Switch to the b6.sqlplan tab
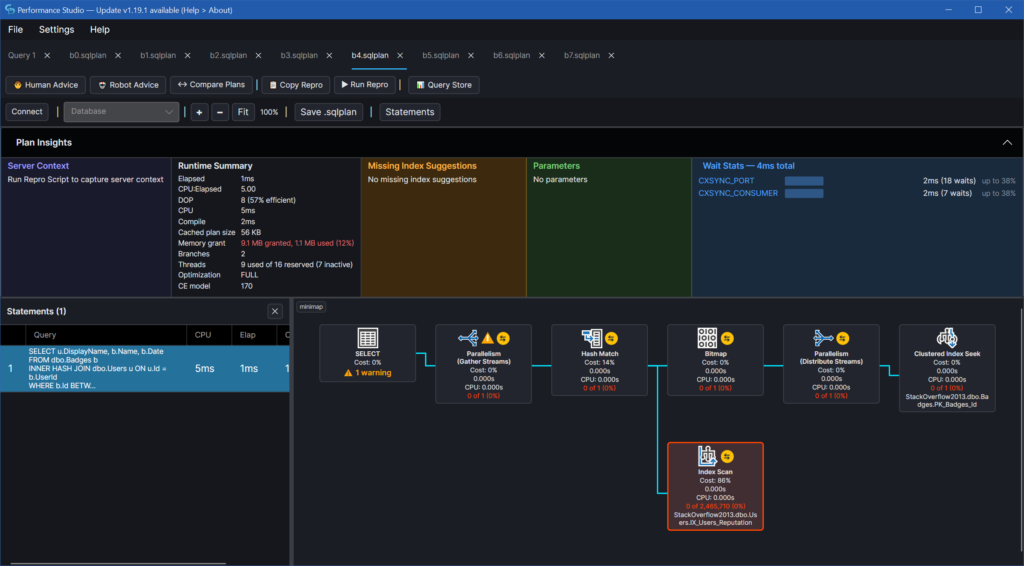This screenshot has width=1024, height=566. 511,55
